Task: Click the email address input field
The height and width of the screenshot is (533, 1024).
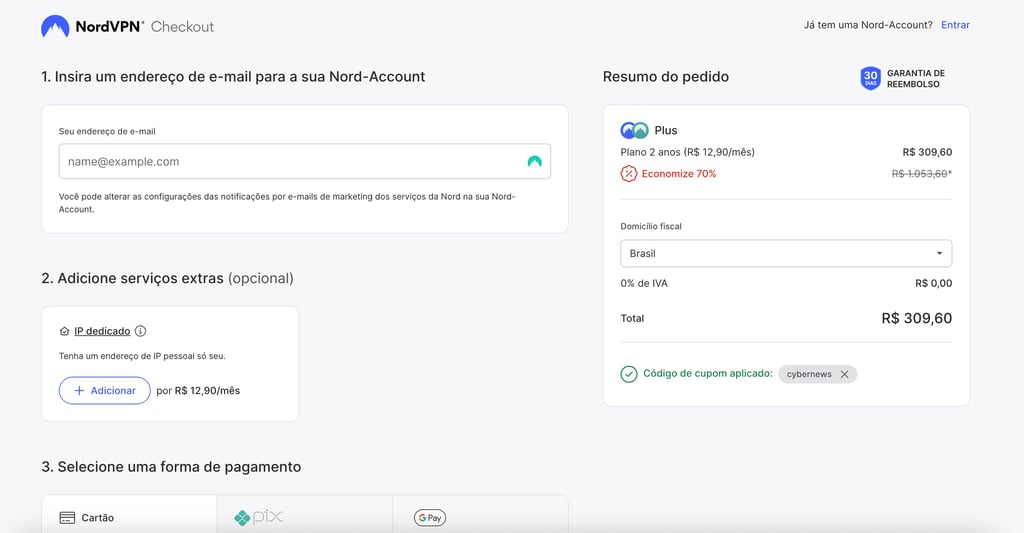Action: 304,161
